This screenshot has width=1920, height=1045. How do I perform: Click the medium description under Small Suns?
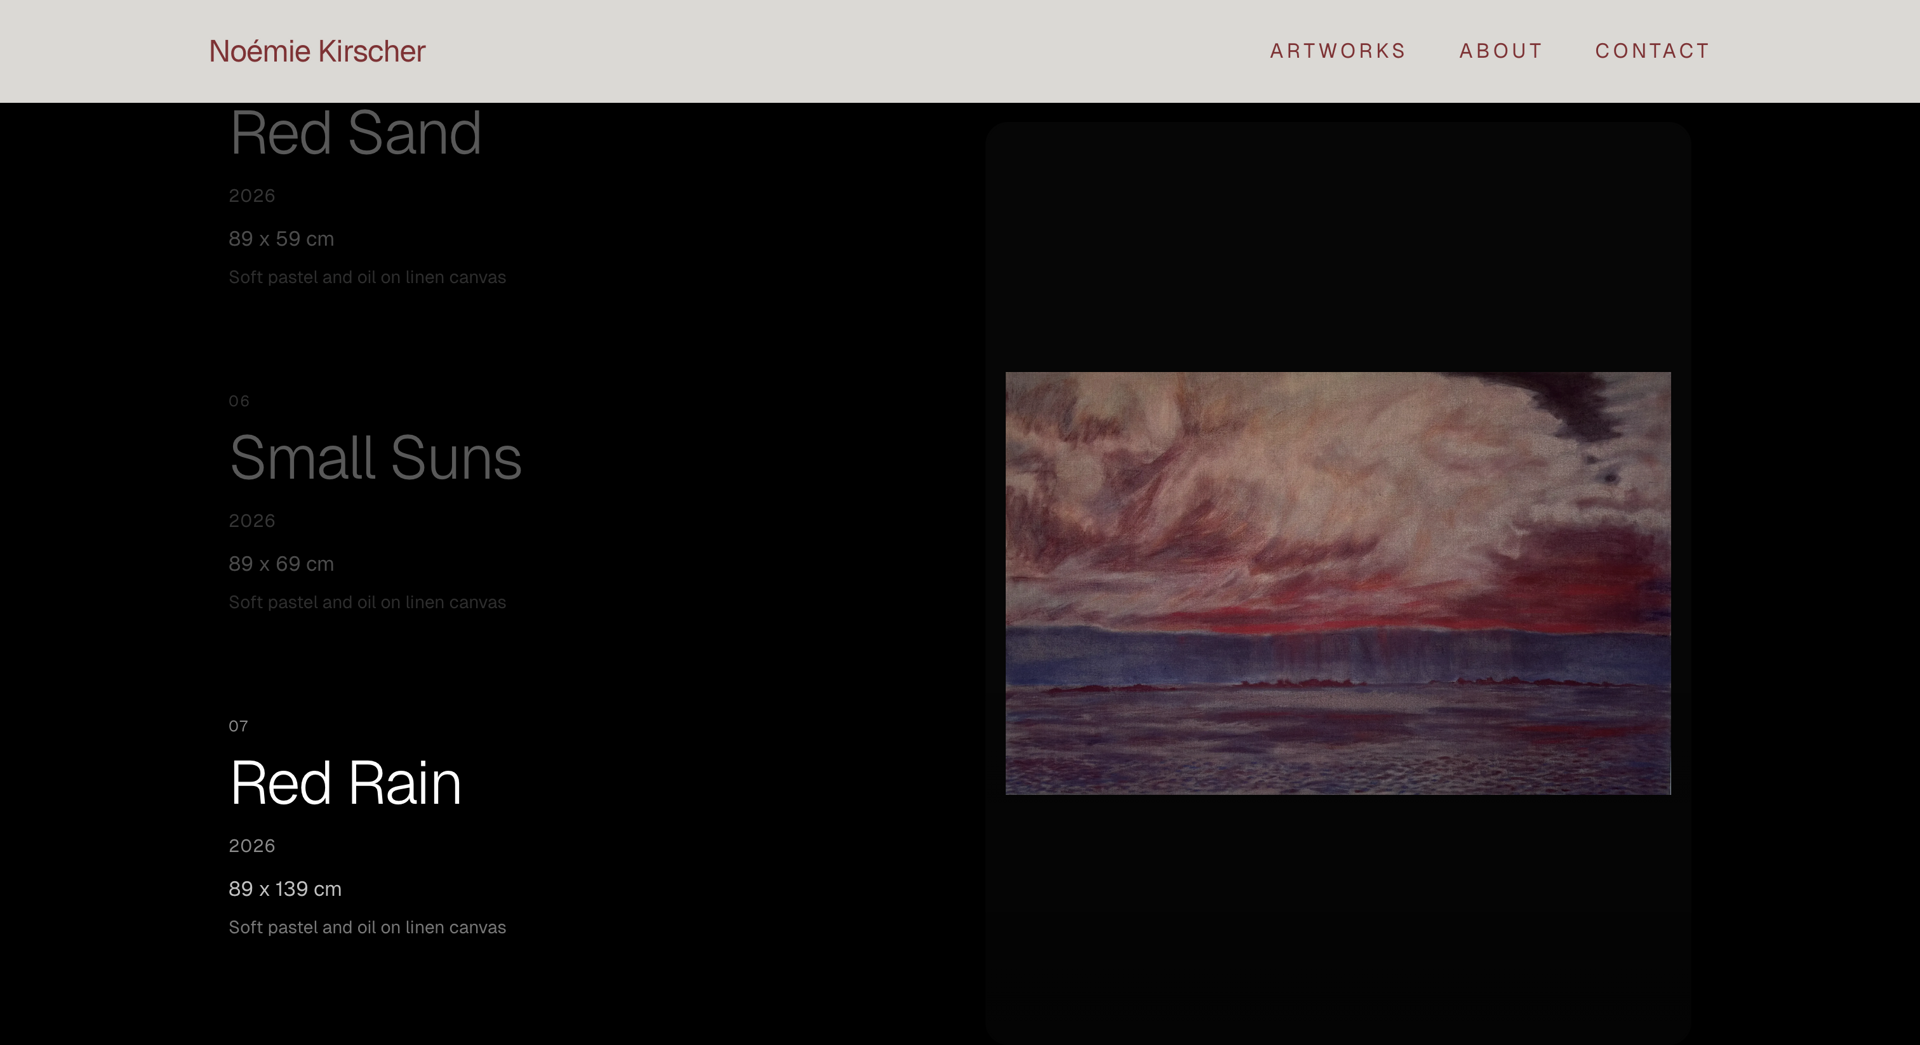(x=367, y=602)
